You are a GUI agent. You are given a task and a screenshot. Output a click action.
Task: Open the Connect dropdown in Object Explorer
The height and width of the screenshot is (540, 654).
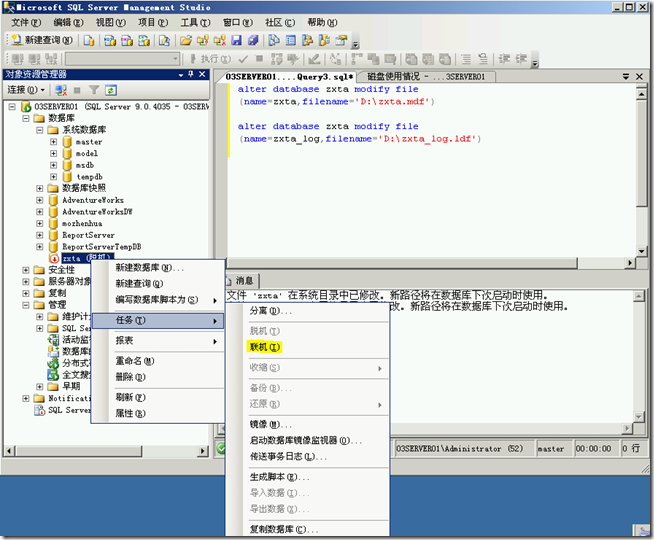26,90
